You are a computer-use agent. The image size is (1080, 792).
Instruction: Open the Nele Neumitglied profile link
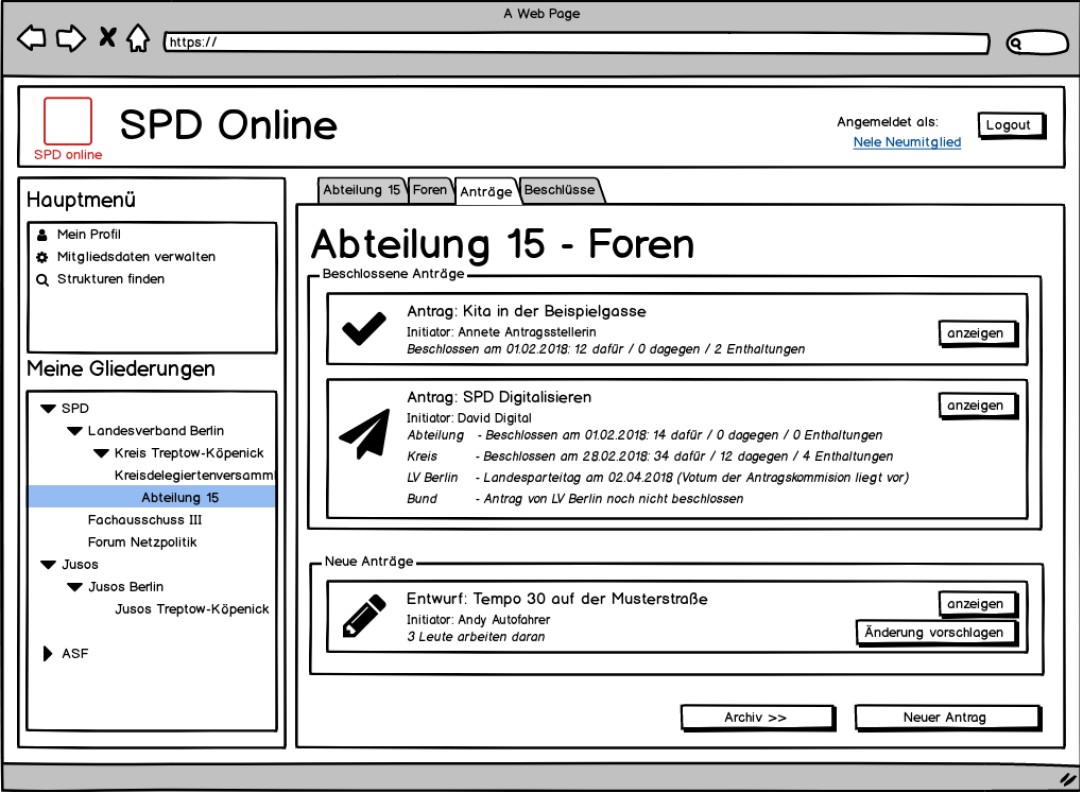tap(907, 142)
